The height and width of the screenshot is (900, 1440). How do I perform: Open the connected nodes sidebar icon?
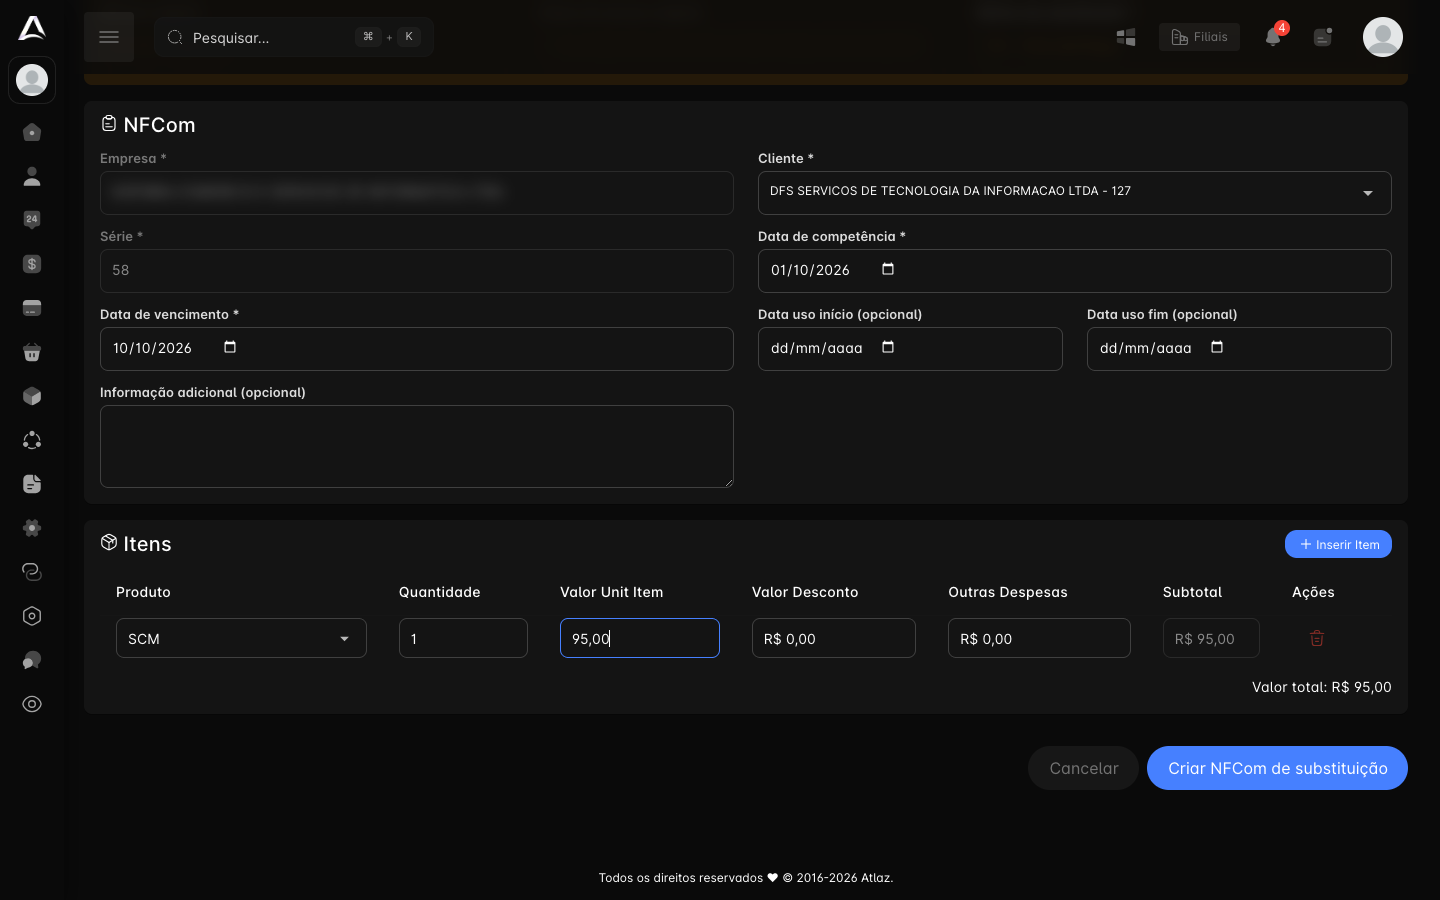pyautogui.click(x=32, y=440)
